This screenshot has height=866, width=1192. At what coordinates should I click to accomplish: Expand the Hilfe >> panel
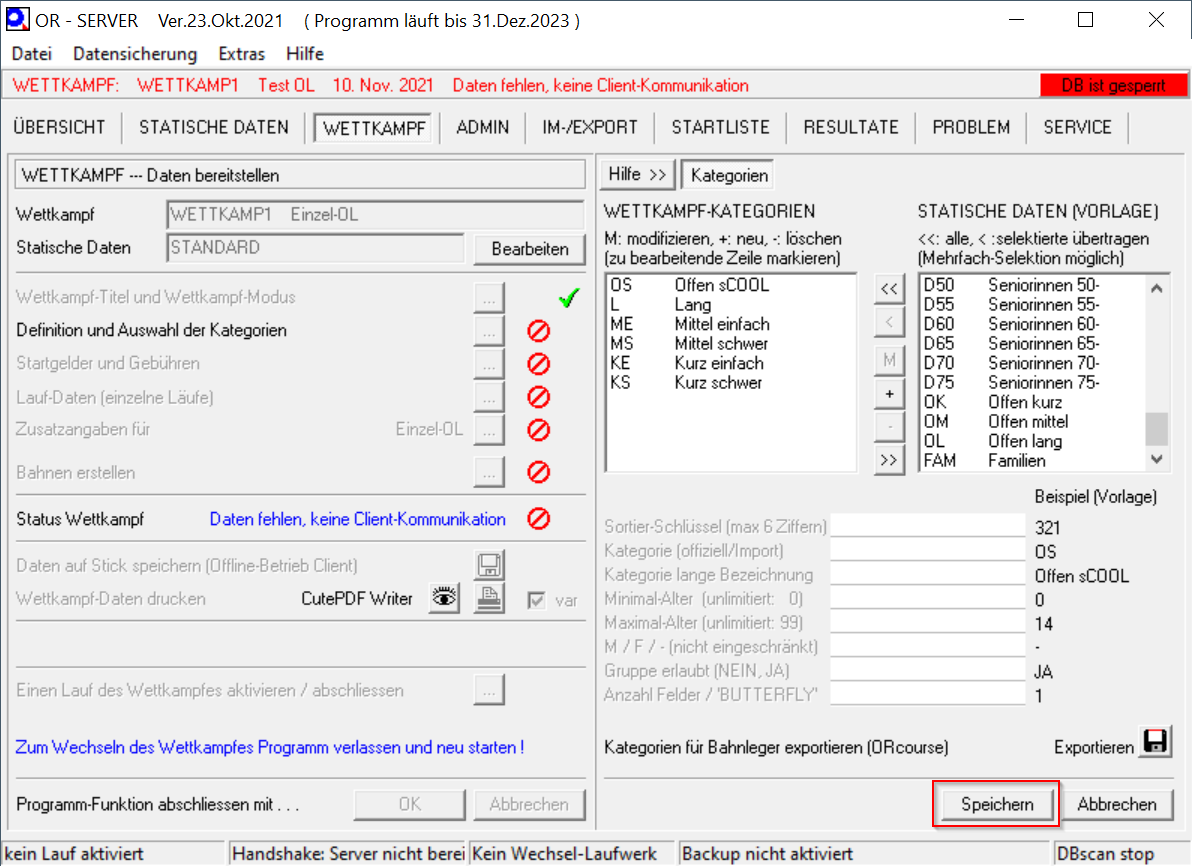[x=637, y=175]
